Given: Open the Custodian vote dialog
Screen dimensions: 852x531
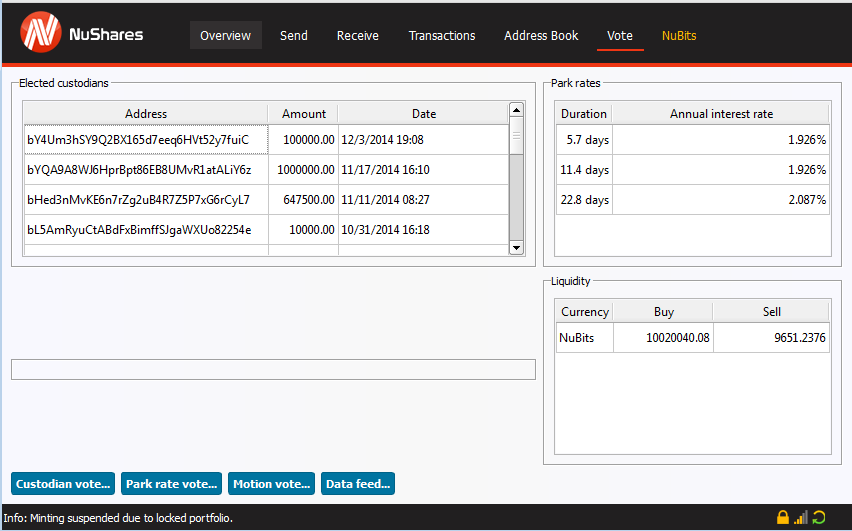Looking at the screenshot, I should [63, 484].
